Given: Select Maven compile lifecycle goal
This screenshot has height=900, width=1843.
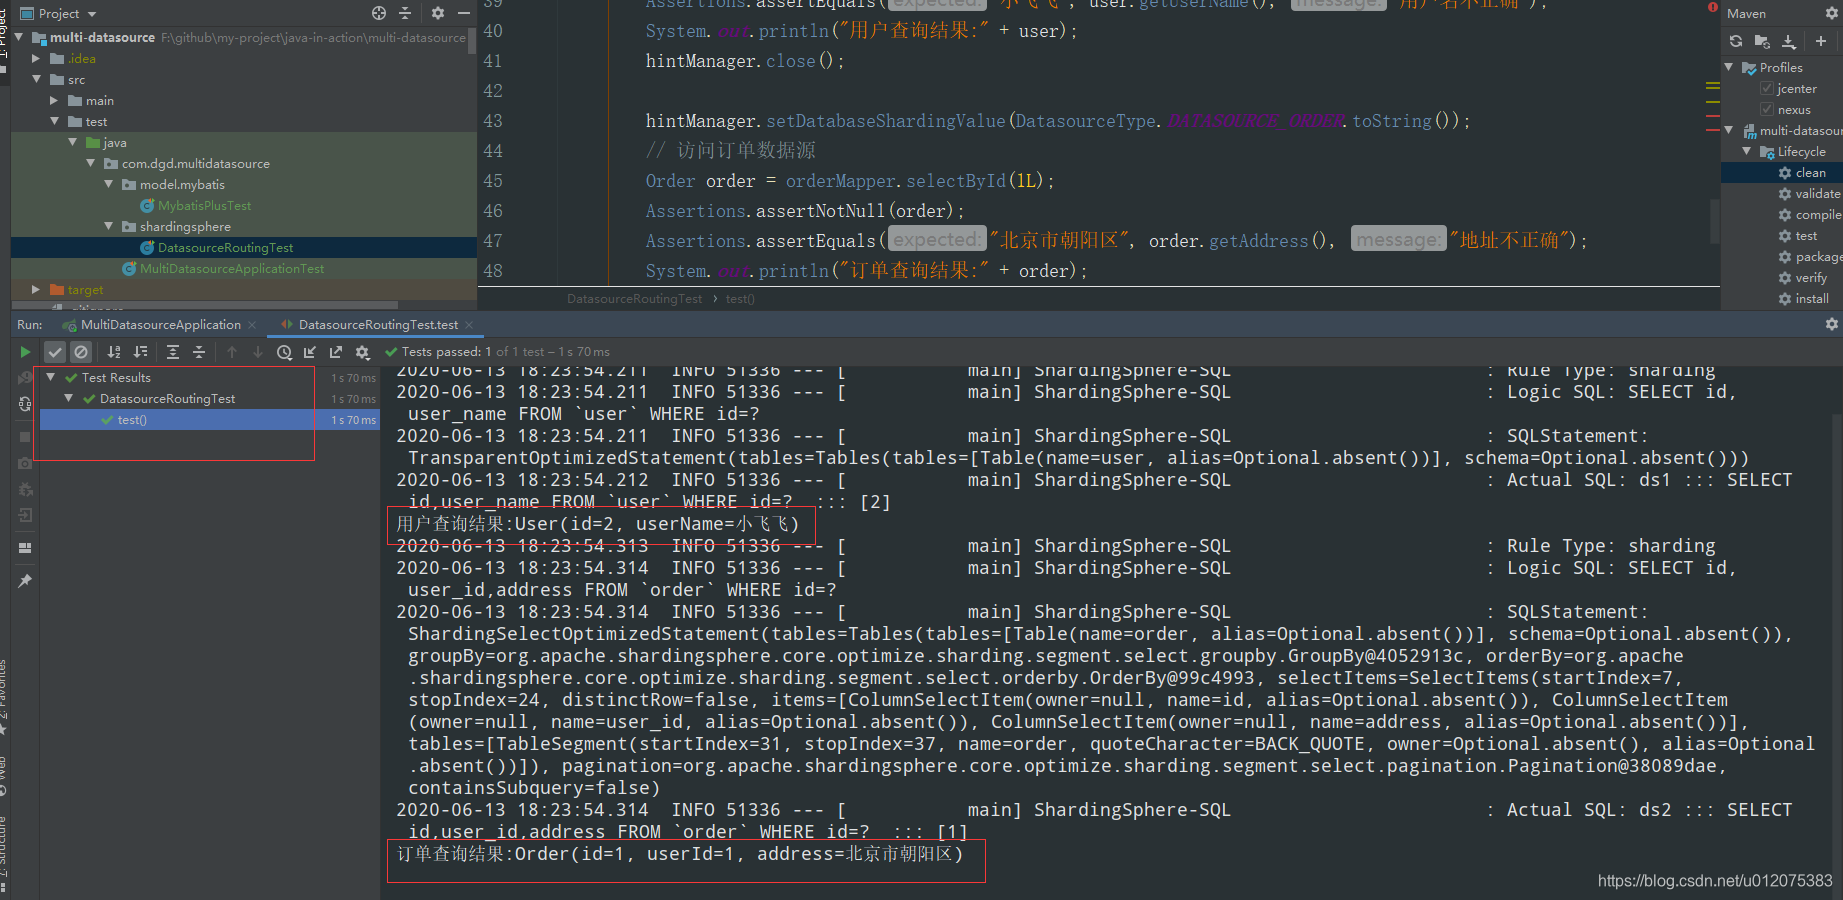Looking at the screenshot, I should click(1809, 215).
